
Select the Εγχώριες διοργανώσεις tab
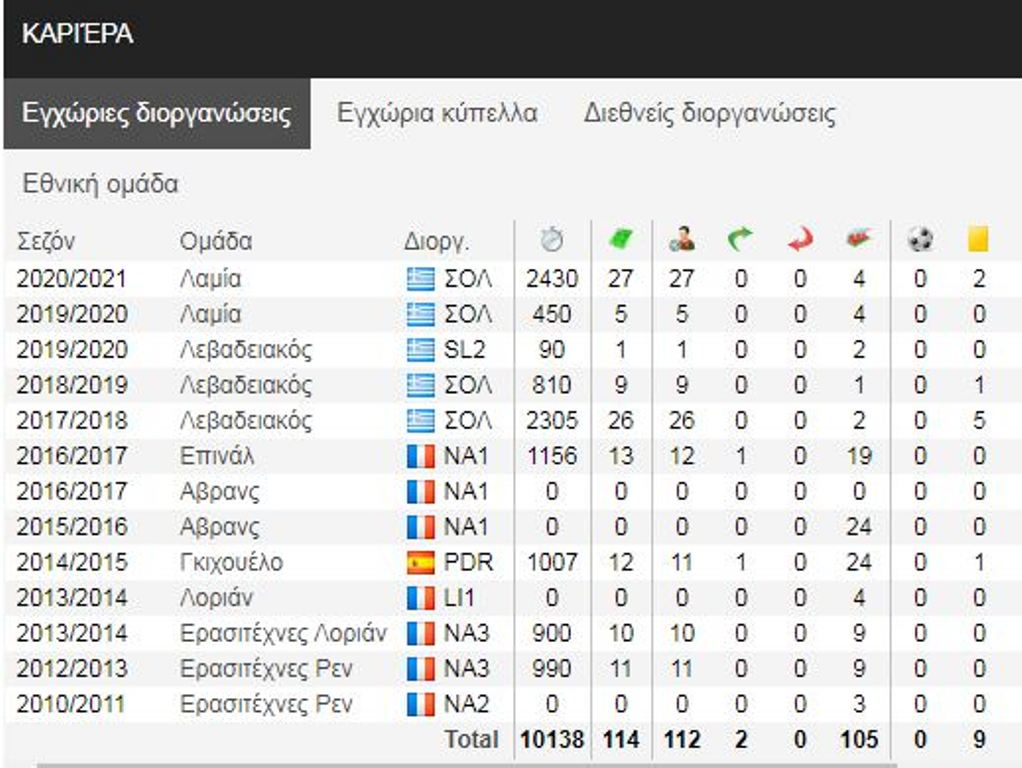point(157,113)
